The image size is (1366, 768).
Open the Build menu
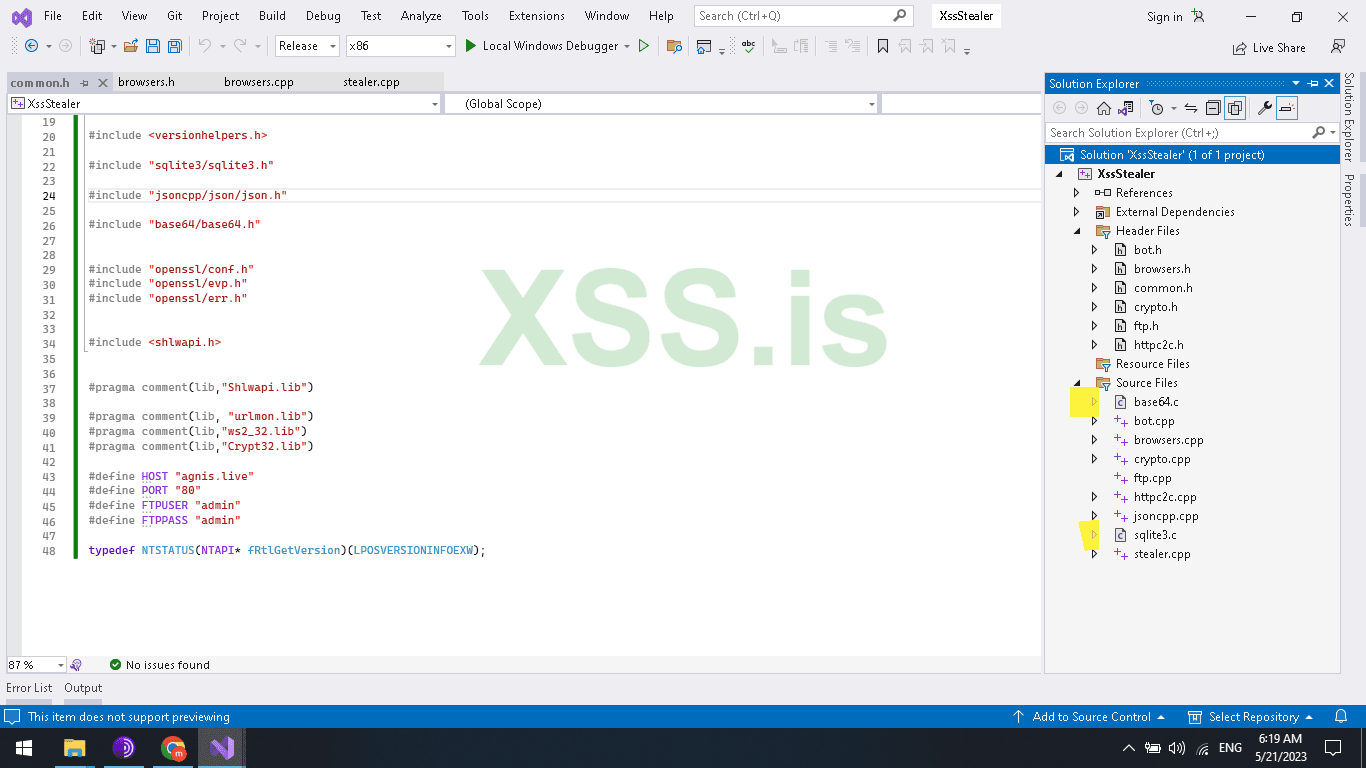272,16
